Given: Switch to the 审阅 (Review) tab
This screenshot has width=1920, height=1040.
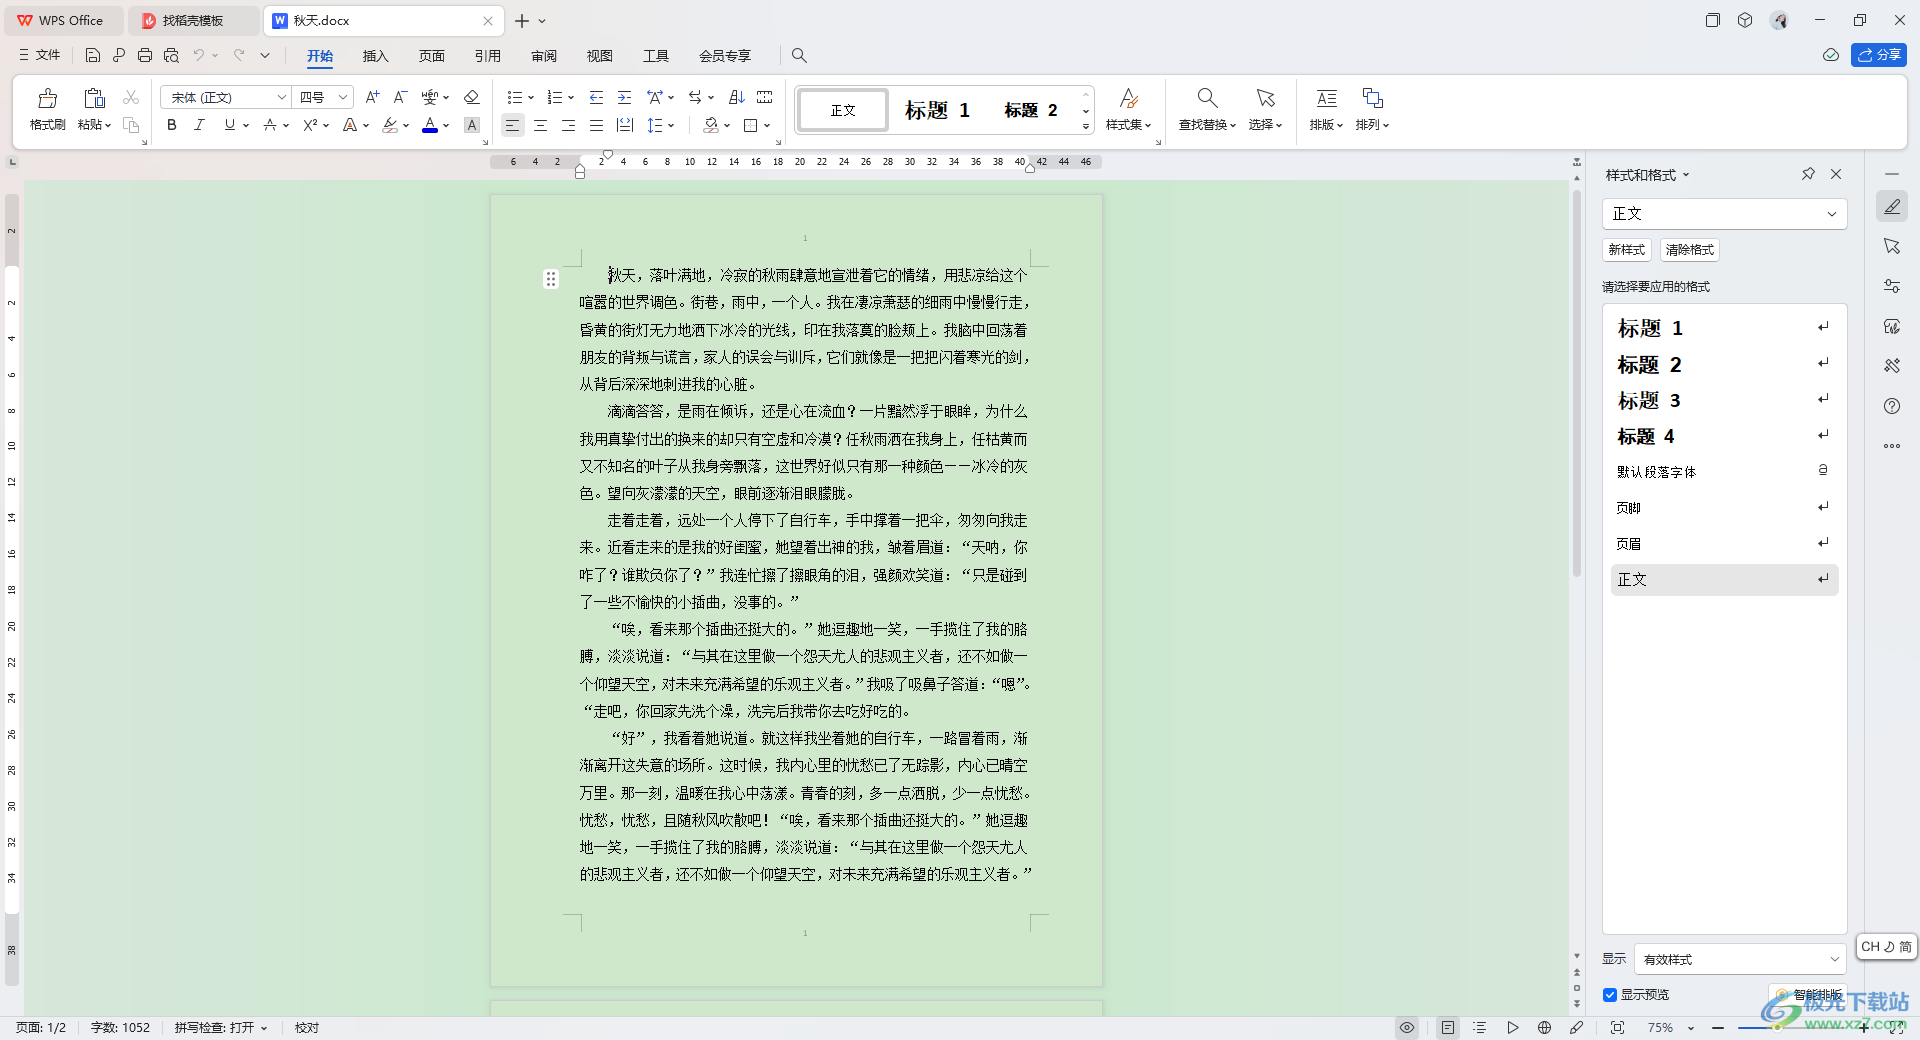Looking at the screenshot, I should (x=543, y=56).
